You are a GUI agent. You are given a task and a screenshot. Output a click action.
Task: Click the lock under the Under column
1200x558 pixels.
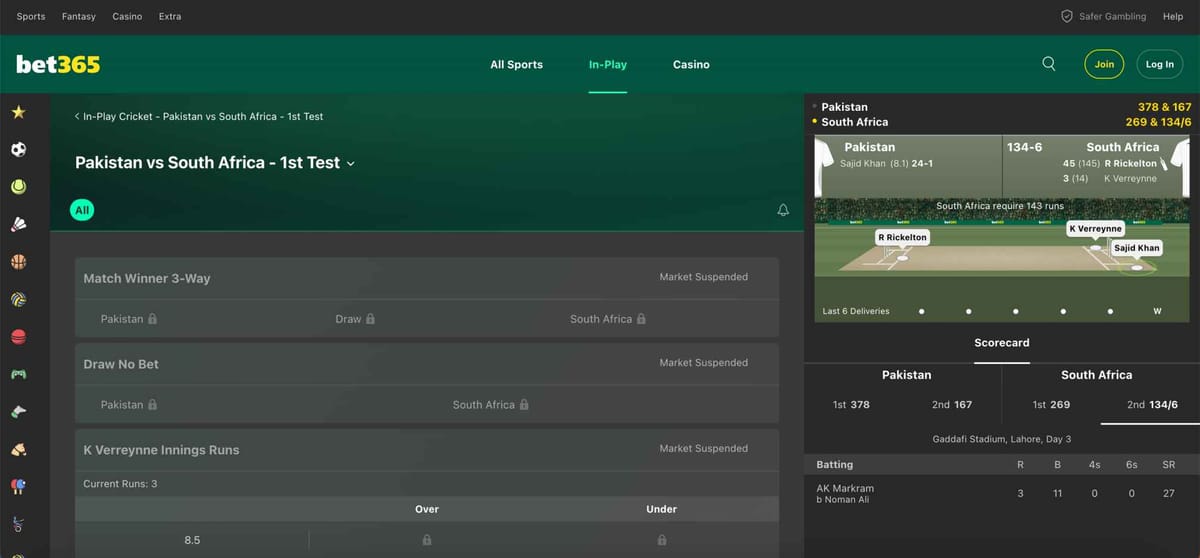662,540
